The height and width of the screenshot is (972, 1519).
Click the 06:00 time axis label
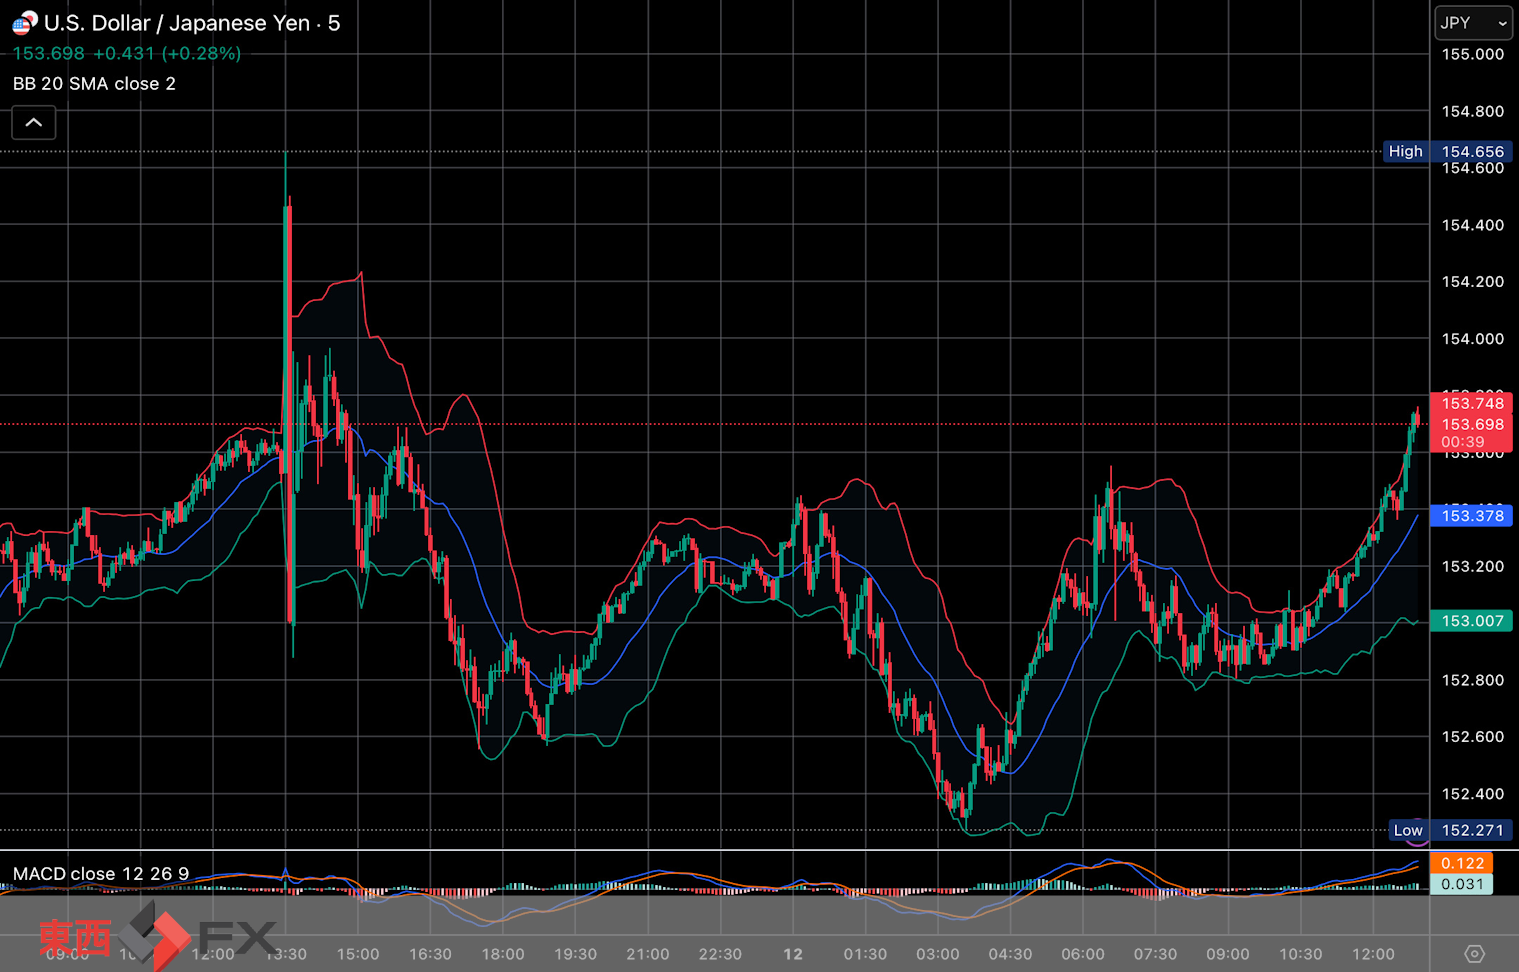tap(1083, 954)
